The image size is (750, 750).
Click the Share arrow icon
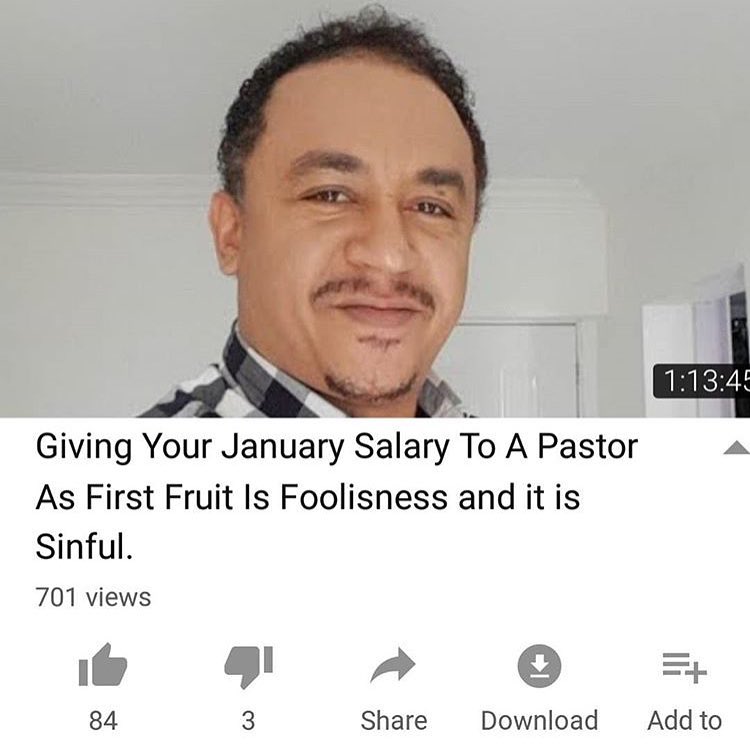[393, 665]
